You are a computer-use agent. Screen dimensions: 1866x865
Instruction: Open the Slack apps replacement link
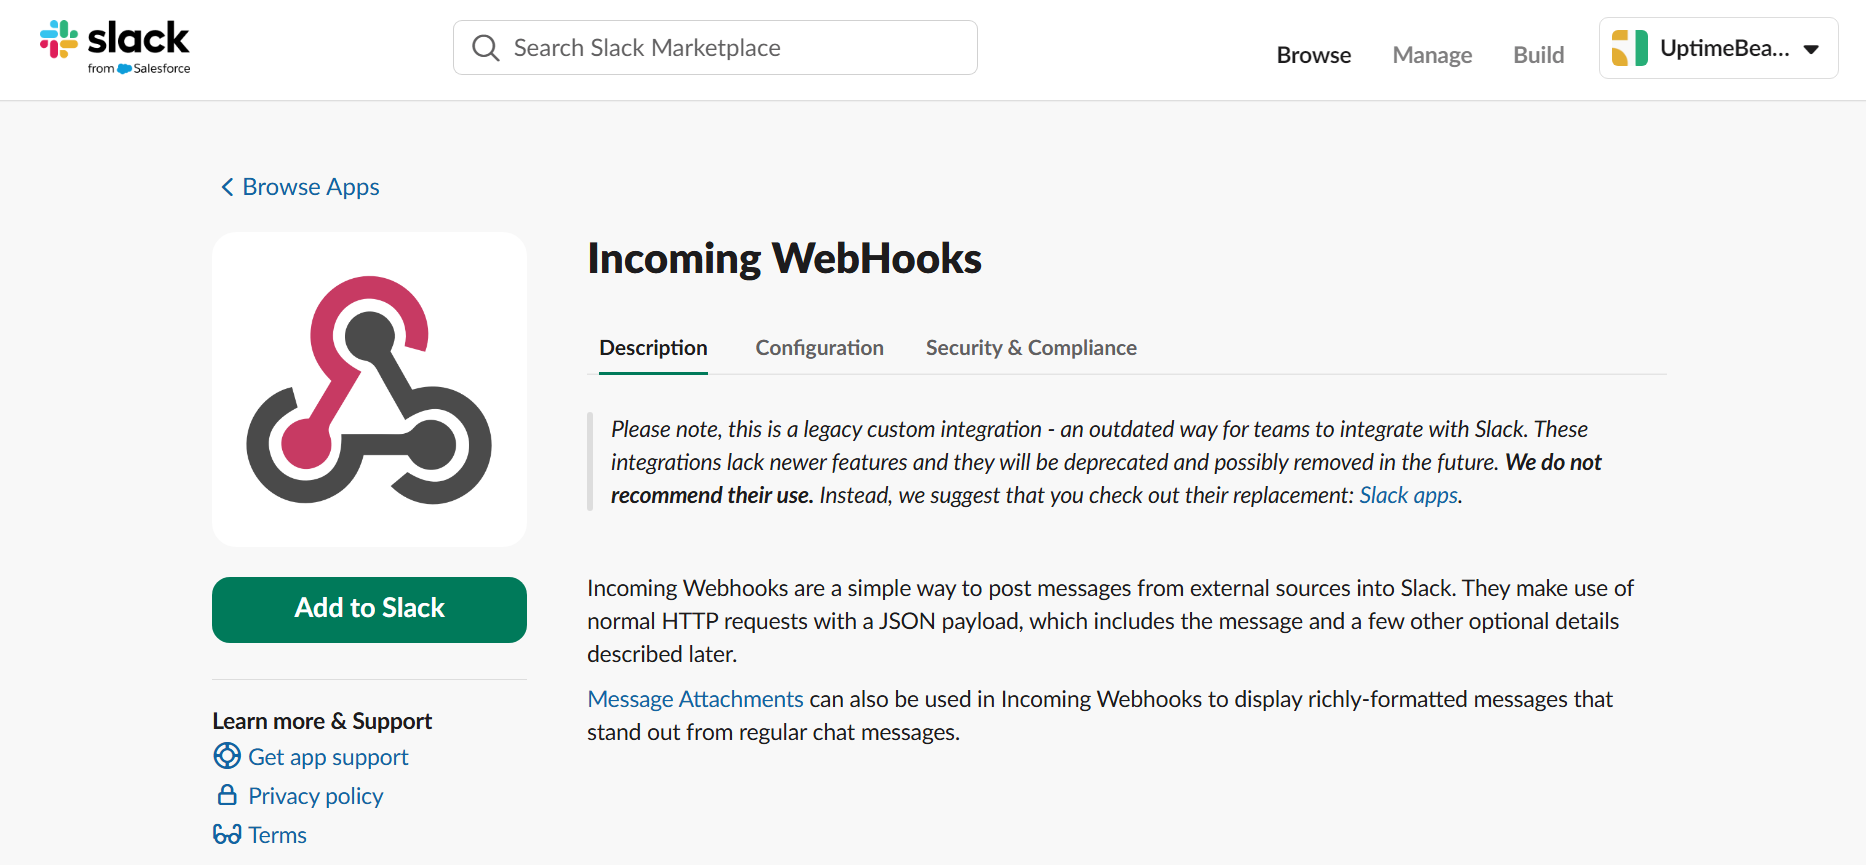click(x=1408, y=494)
